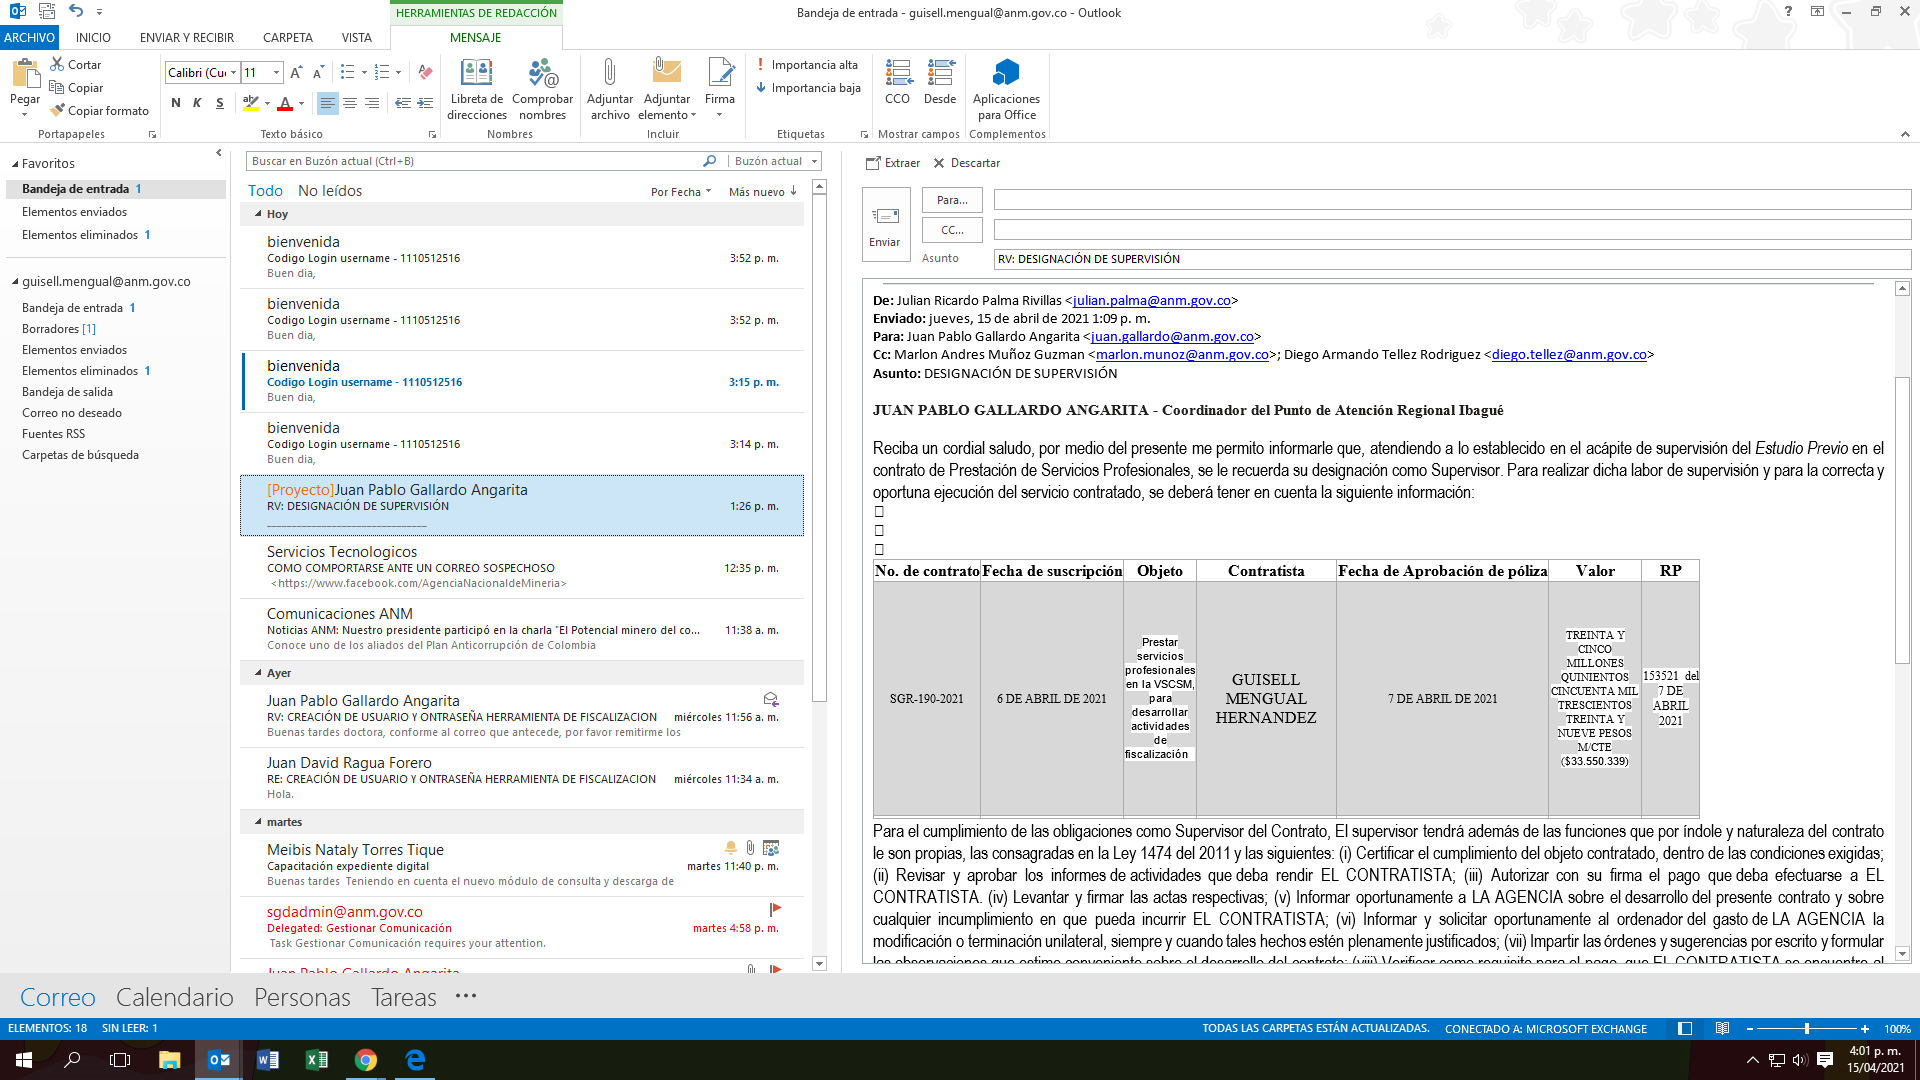Click the Pegar paste icon

tap(25, 74)
